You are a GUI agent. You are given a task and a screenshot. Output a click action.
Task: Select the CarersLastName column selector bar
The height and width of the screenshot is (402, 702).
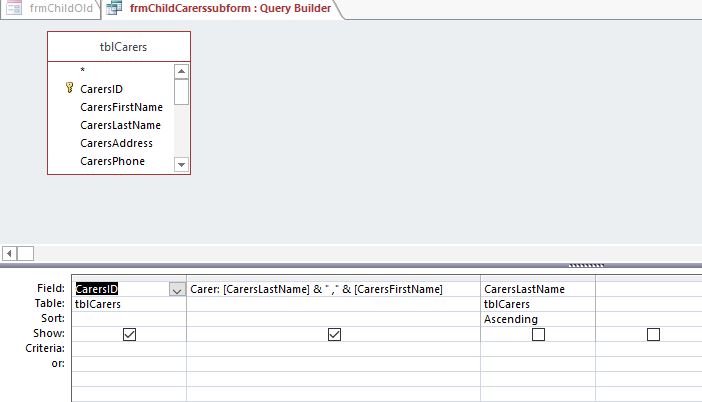538,278
